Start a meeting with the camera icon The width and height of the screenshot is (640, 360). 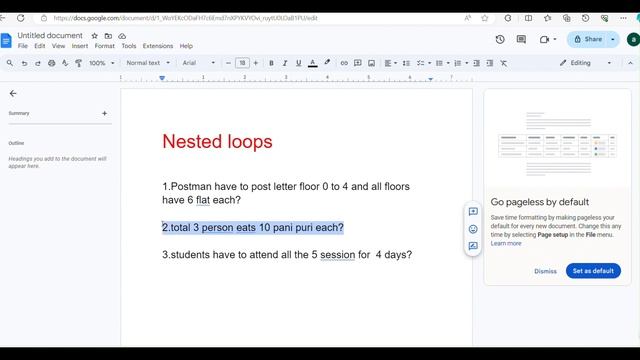point(544,40)
